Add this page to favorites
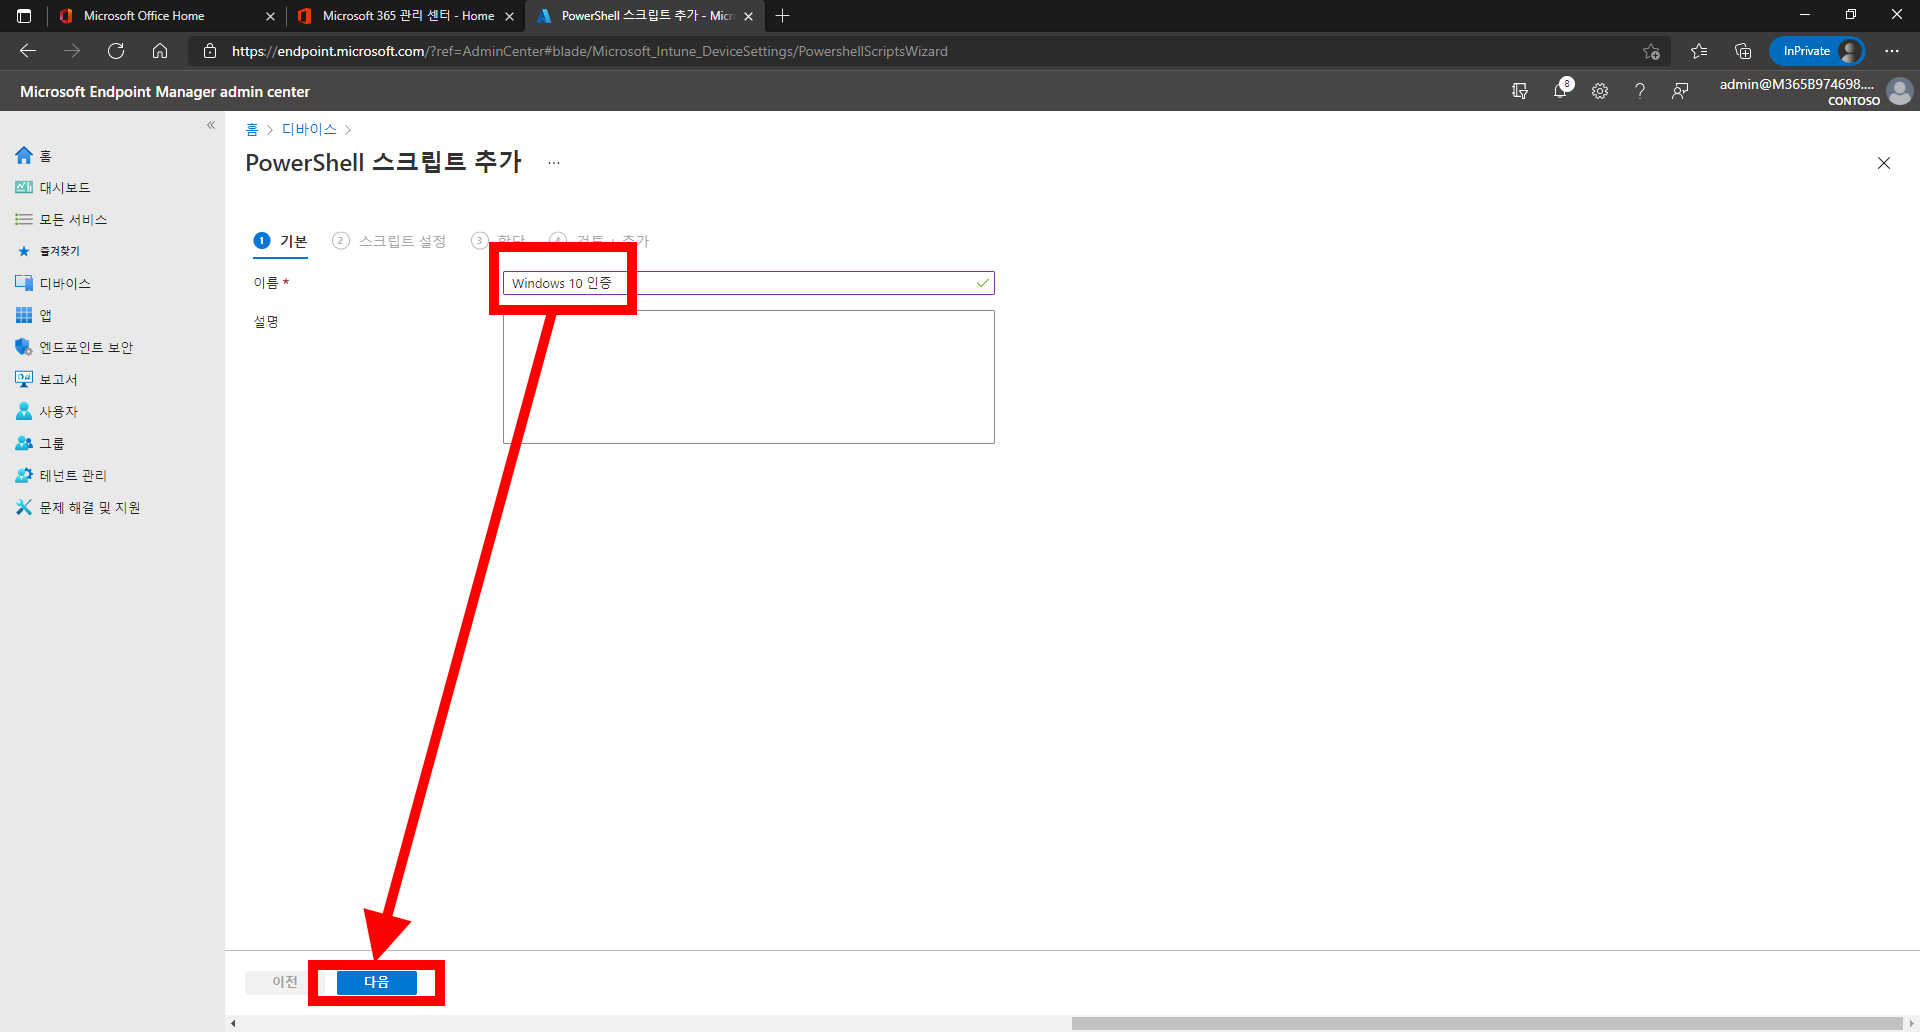 point(1651,51)
